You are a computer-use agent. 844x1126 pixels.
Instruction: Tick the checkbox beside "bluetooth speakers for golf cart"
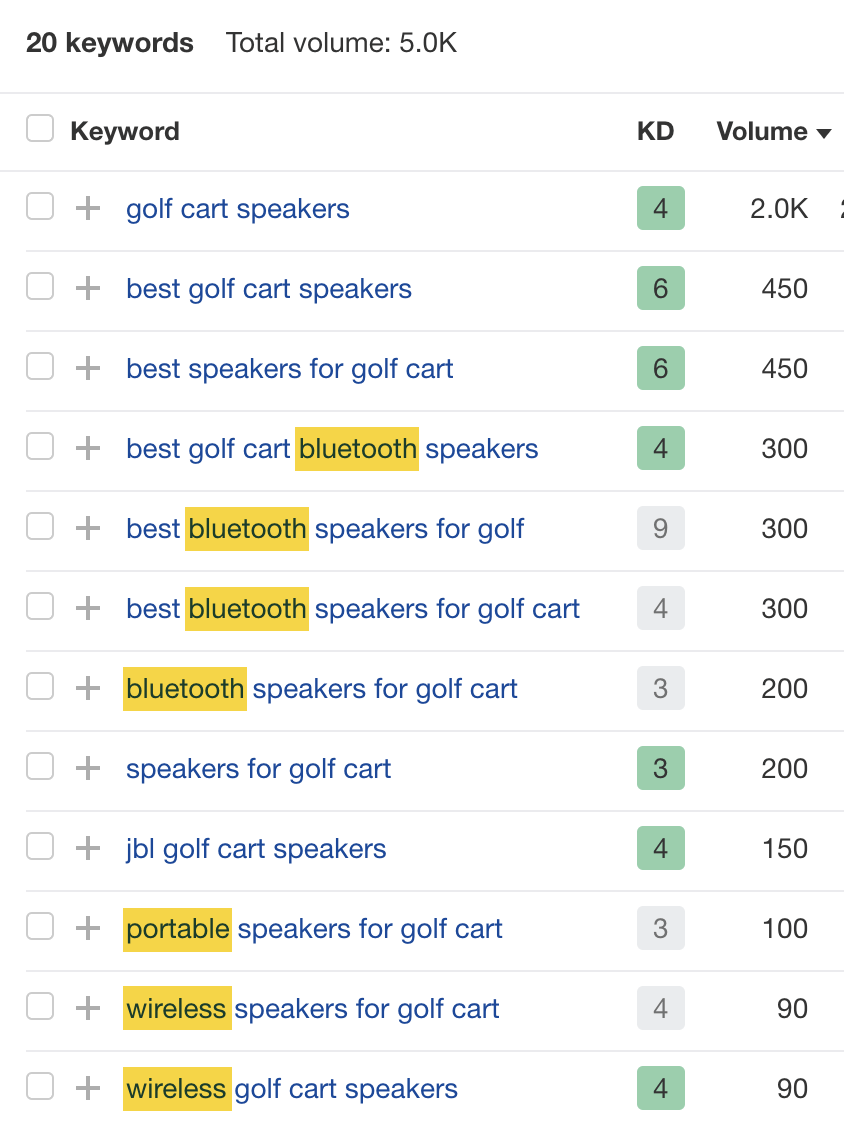click(40, 688)
